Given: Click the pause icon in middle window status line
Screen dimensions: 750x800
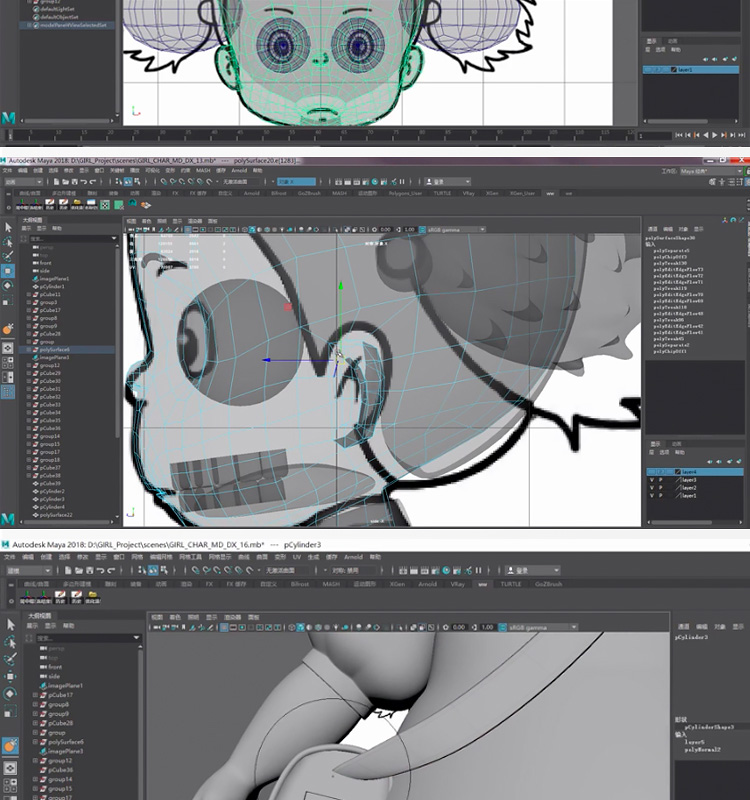Looking at the screenshot, I should [402, 182].
